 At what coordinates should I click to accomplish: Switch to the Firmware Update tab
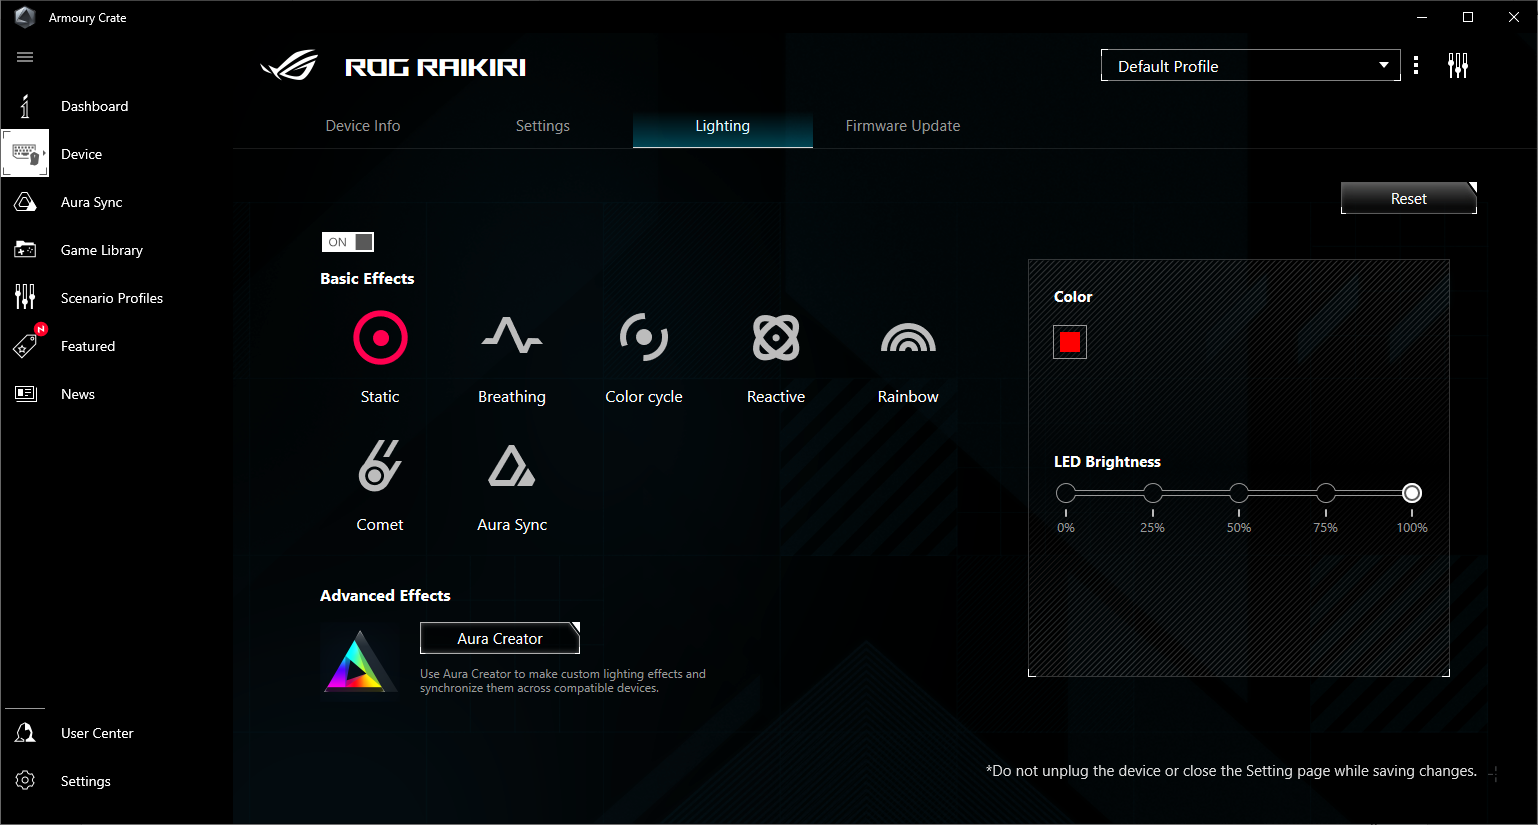903,126
